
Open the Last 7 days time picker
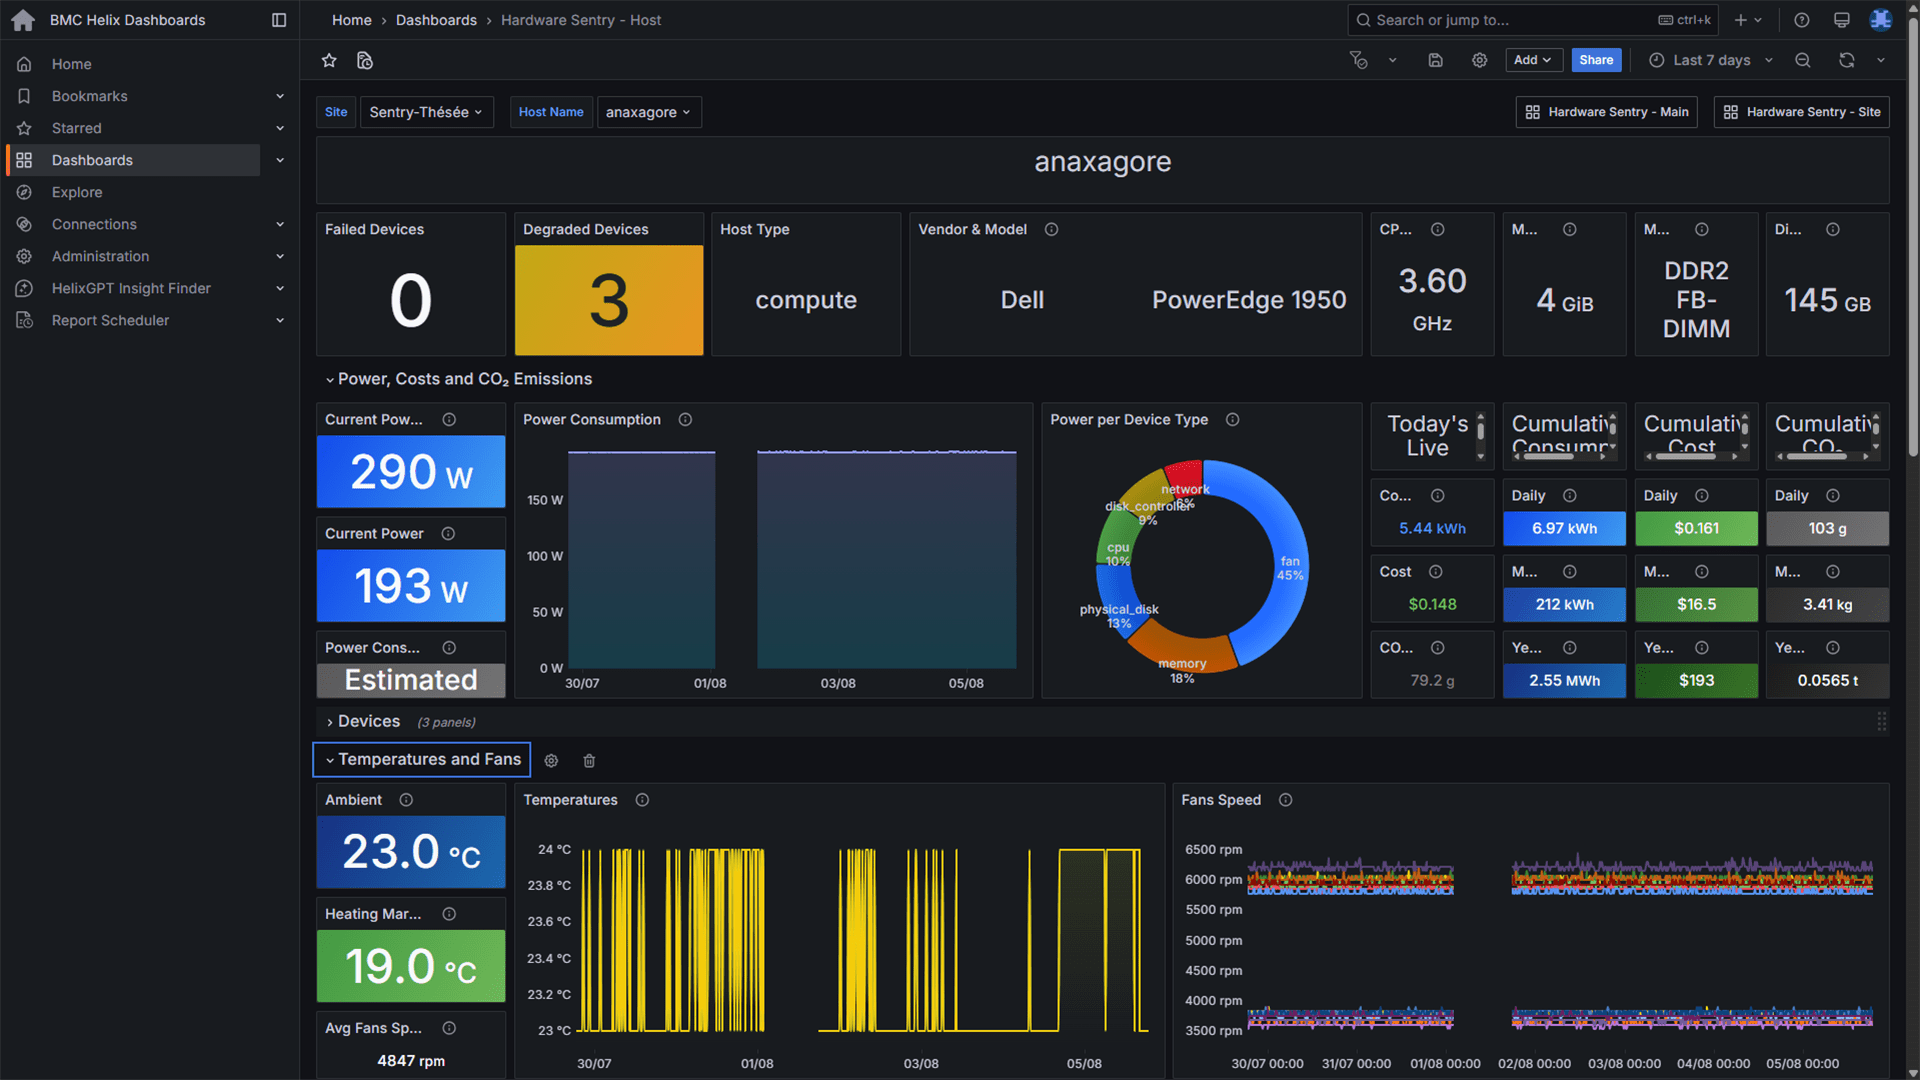(1710, 60)
